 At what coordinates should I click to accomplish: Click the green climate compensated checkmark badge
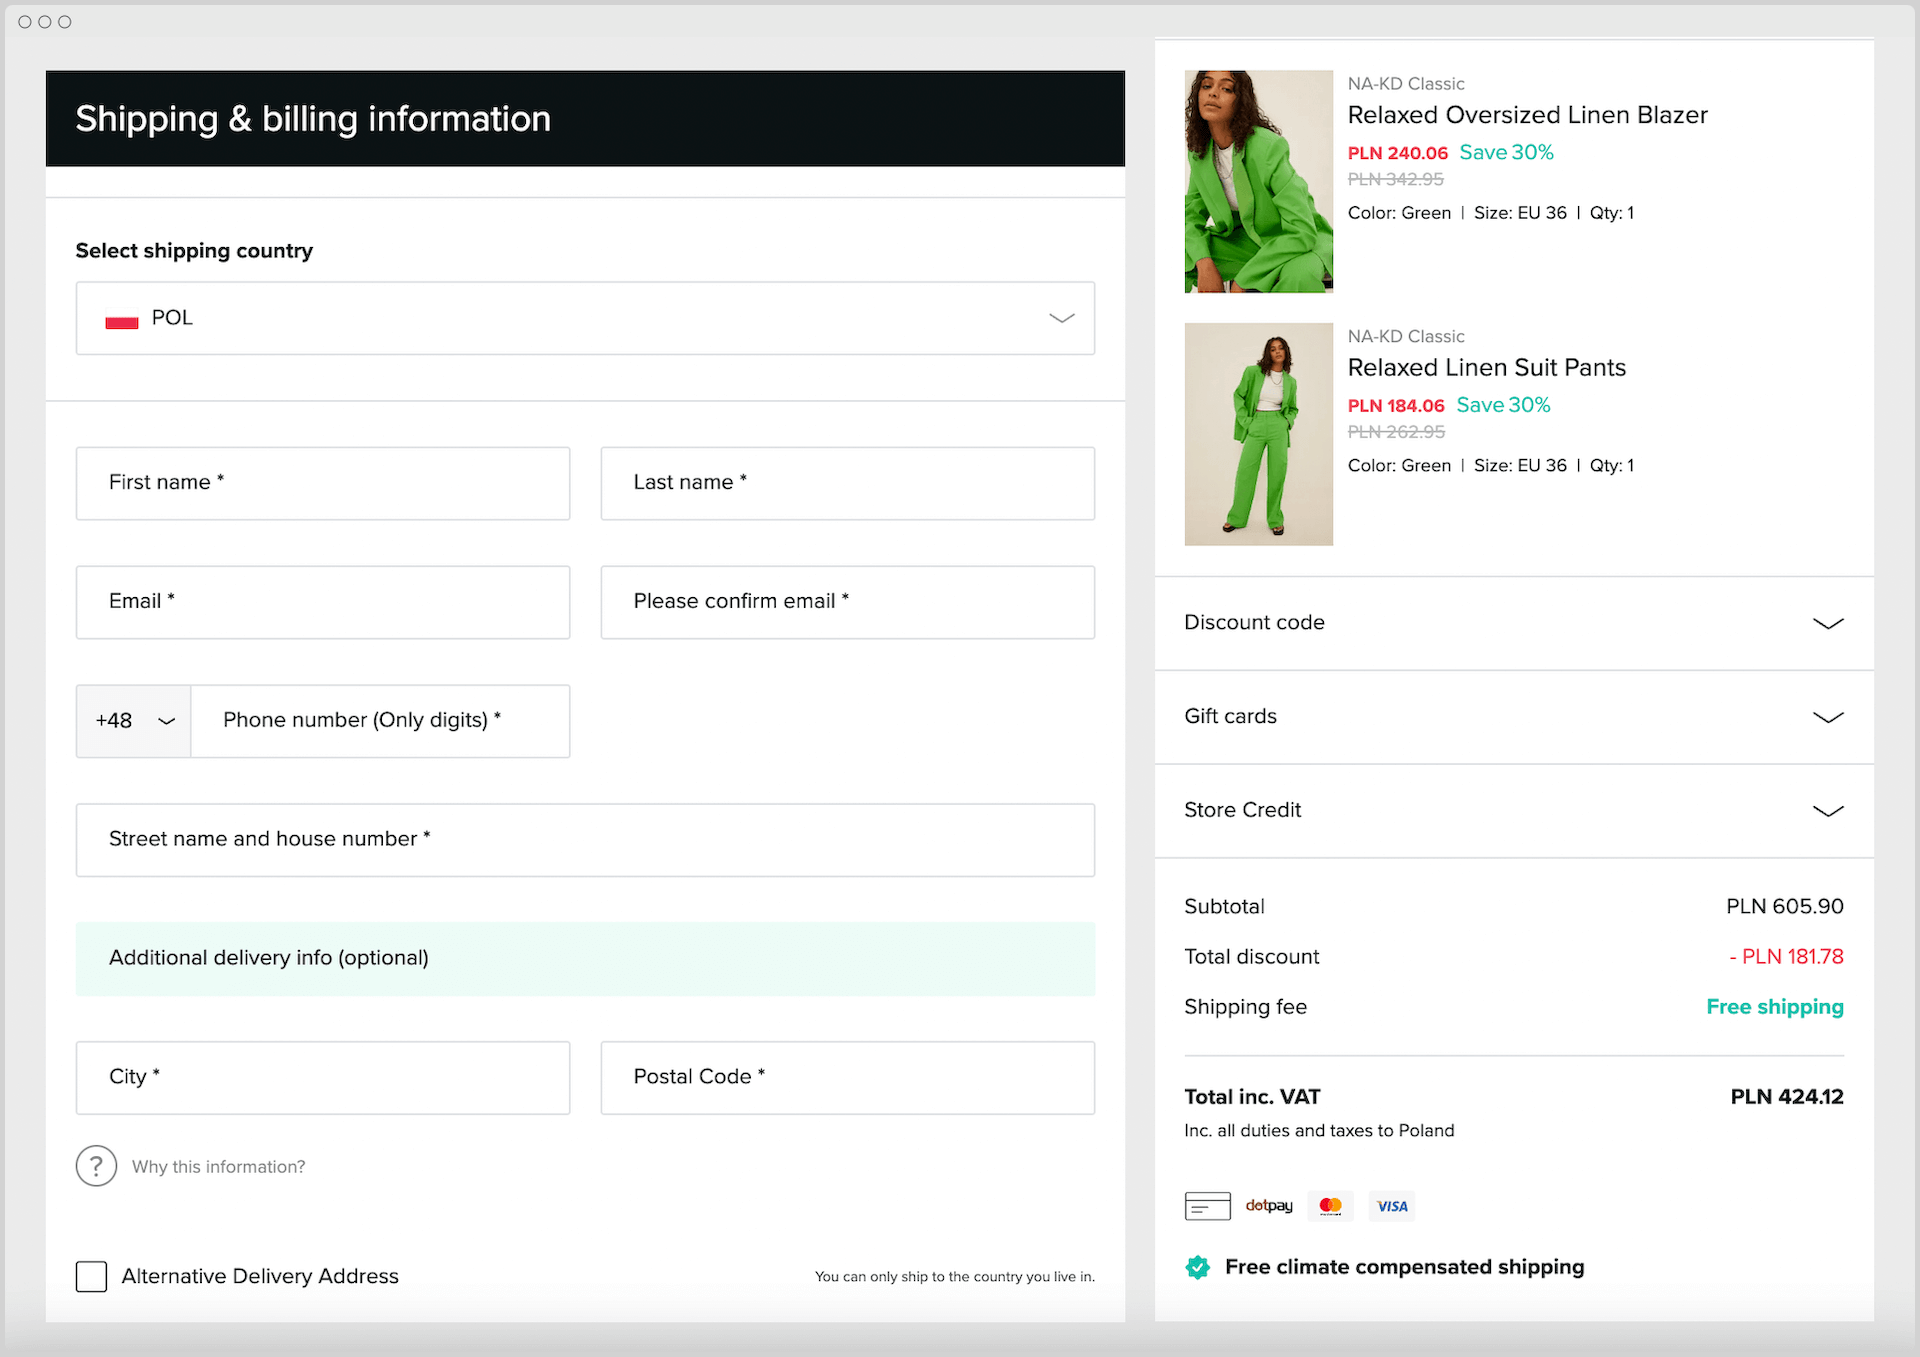coord(1197,1267)
